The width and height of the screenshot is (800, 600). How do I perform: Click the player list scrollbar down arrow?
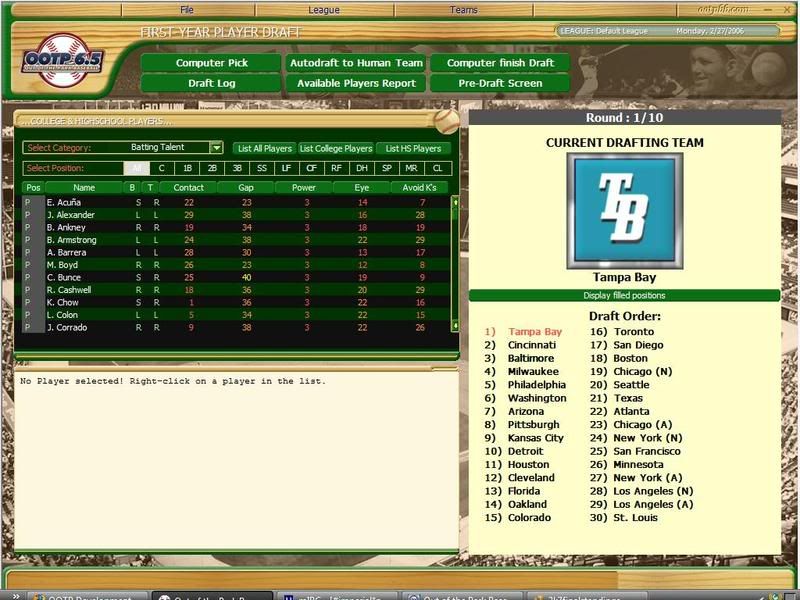pos(455,326)
